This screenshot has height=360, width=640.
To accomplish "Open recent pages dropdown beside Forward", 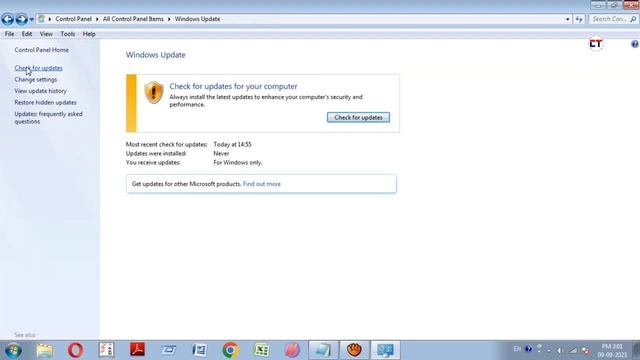I will (31, 19).
